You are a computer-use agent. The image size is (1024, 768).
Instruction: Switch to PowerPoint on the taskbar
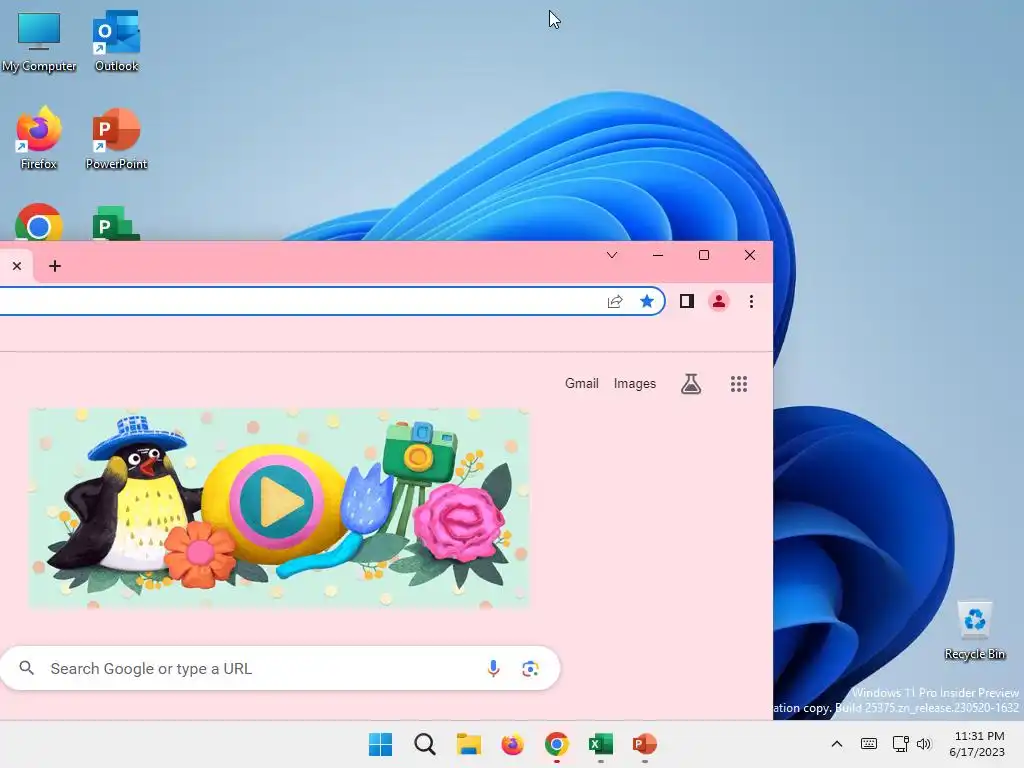(x=645, y=744)
